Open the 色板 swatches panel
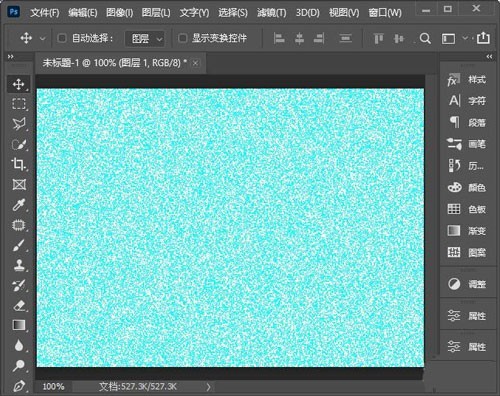The width and height of the screenshot is (500, 396). pyautogui.click(x=467, y=209)
